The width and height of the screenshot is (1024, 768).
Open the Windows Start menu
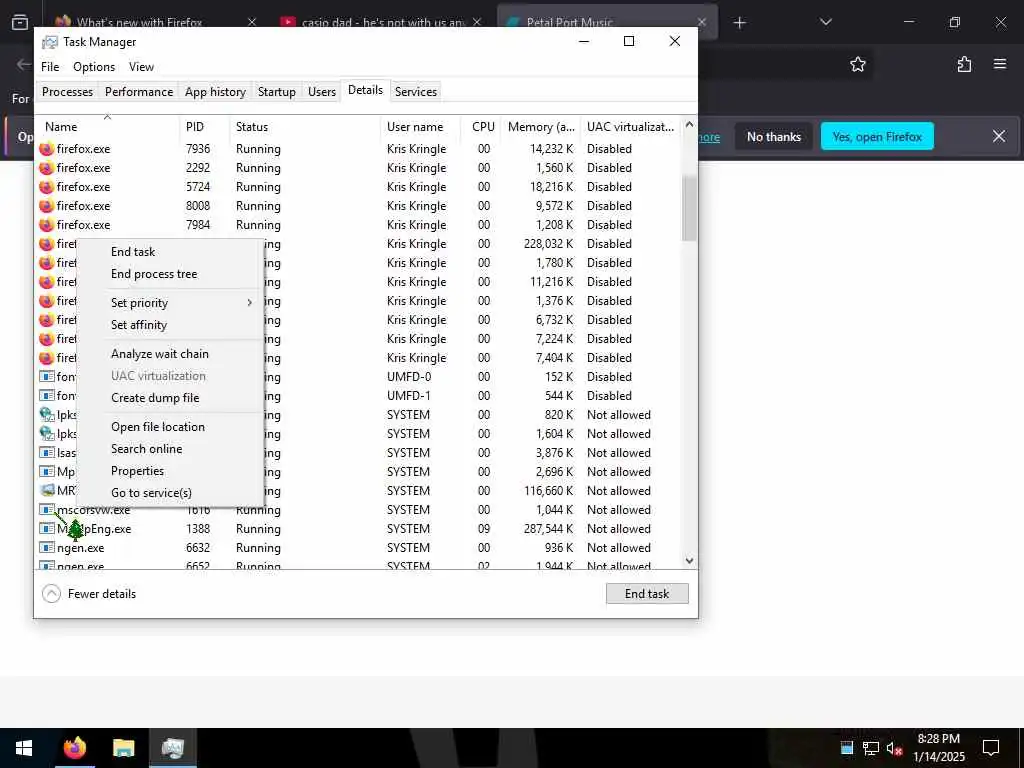click(24, 748)
